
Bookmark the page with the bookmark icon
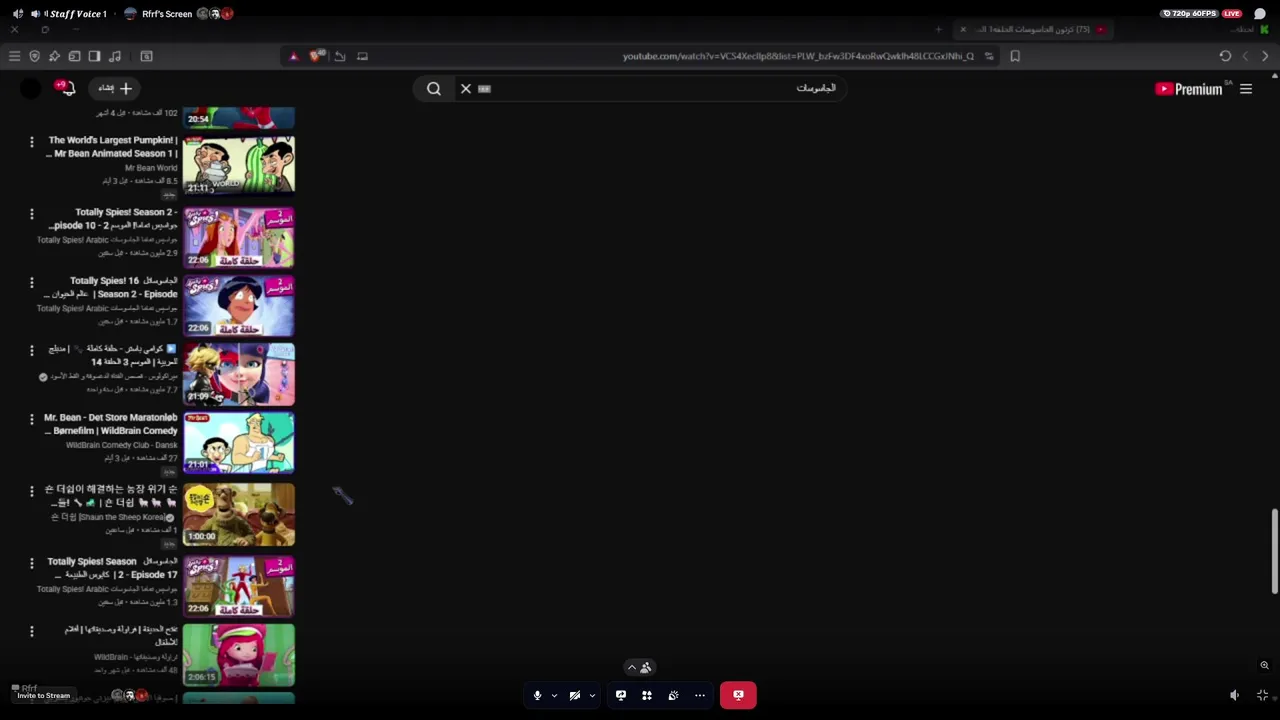pyautogui.click(x=1015, y=56)
